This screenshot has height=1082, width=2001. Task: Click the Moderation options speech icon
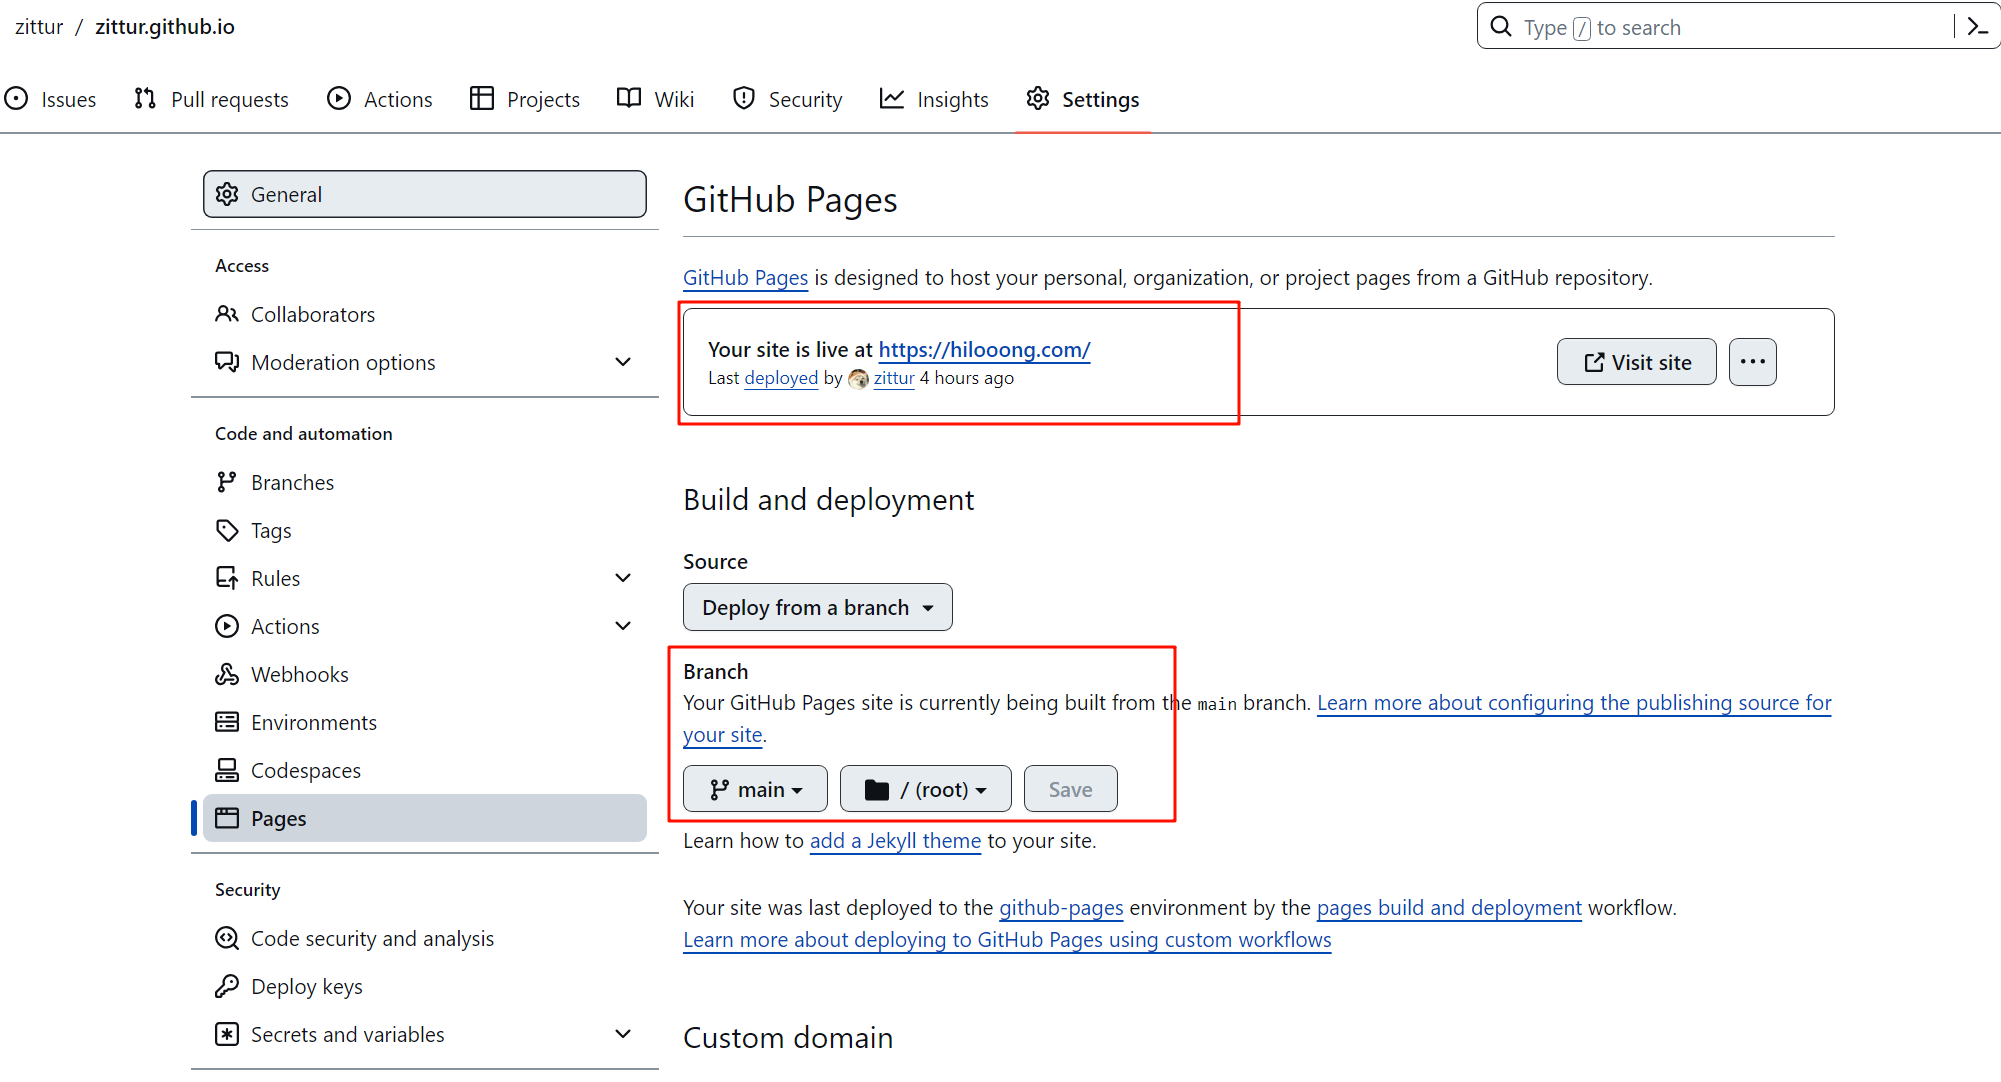pos(227,362)
